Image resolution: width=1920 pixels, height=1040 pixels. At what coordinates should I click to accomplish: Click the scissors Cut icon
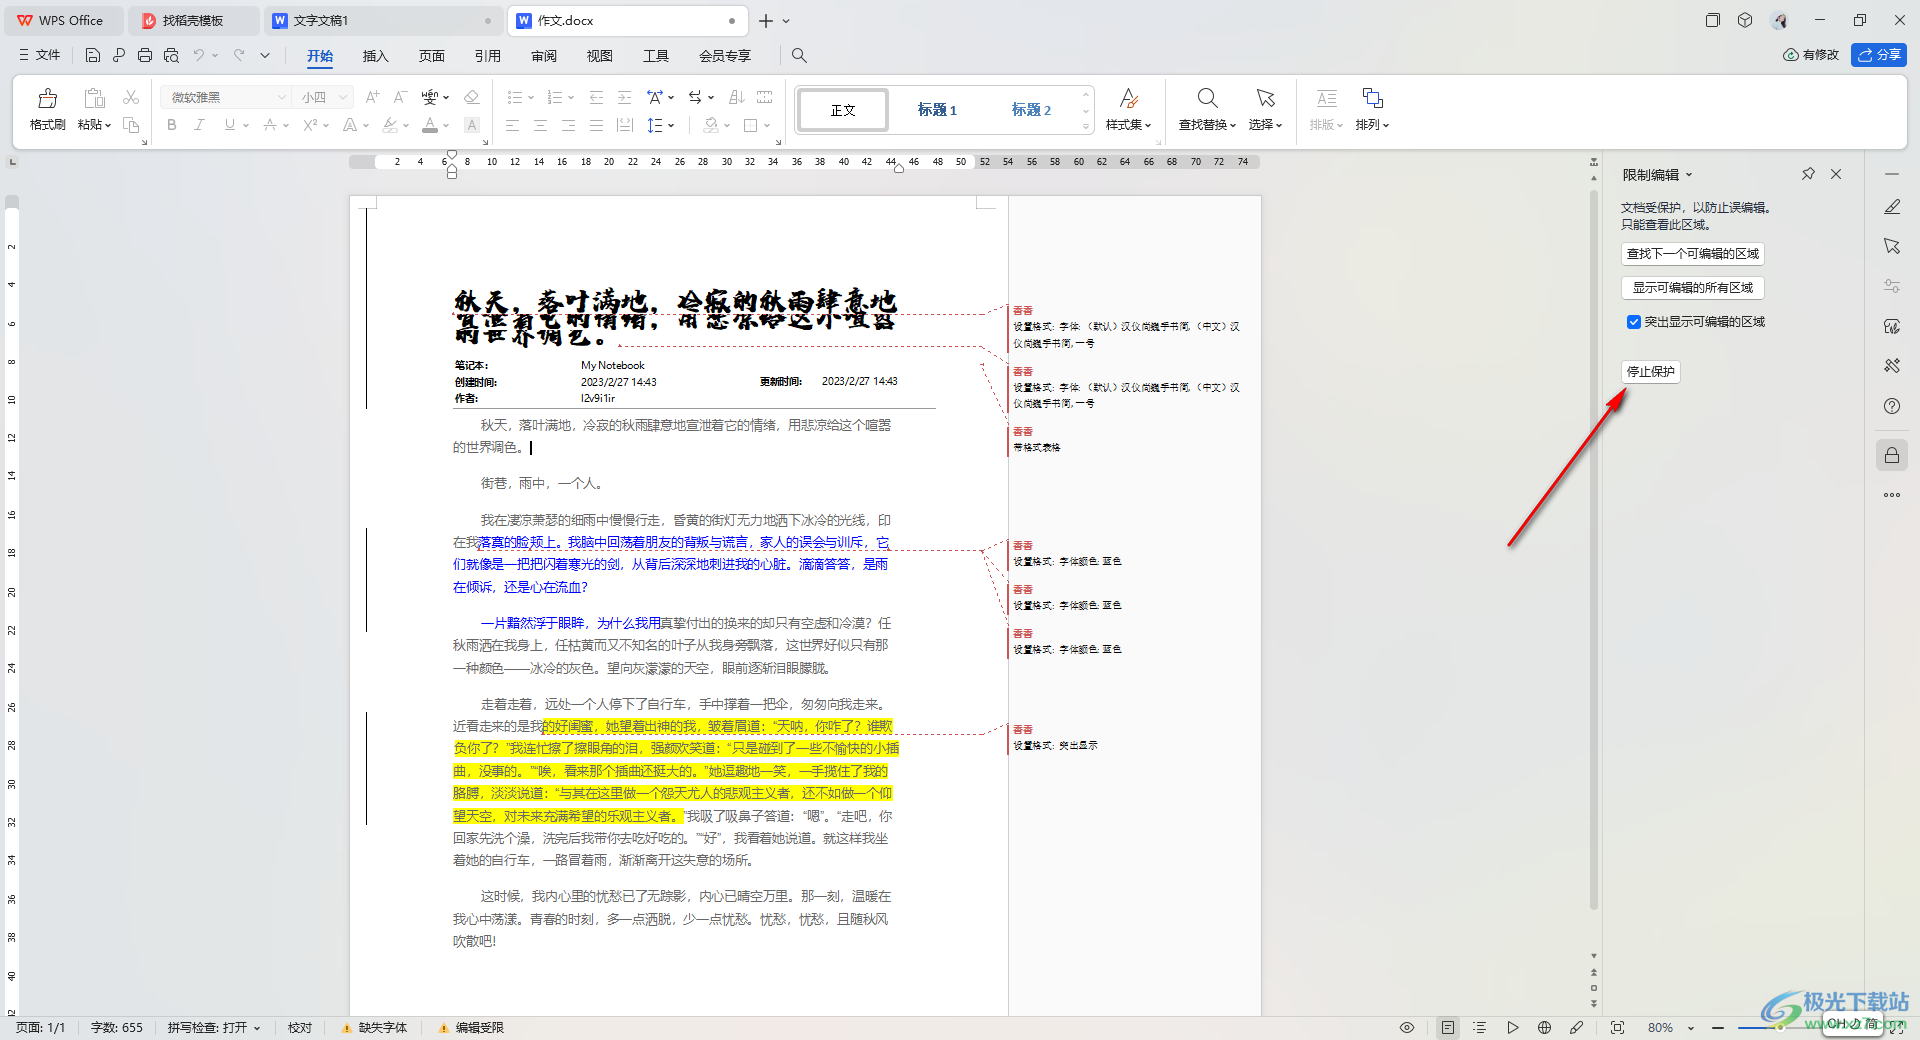point(131,97)
